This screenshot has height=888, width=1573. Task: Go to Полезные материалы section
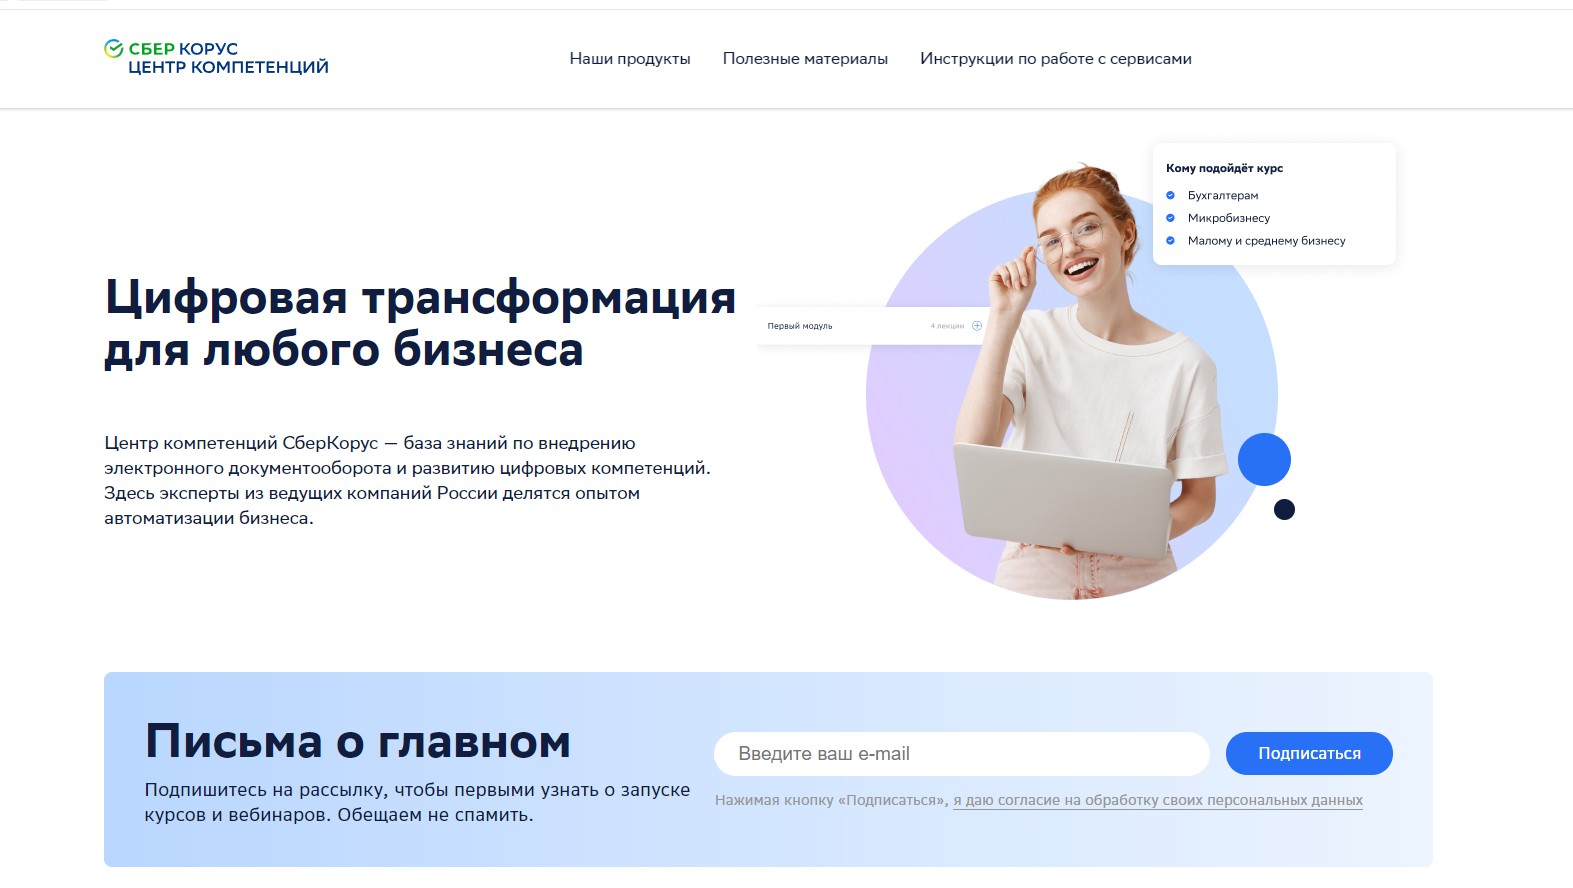[x=805, y=59]
